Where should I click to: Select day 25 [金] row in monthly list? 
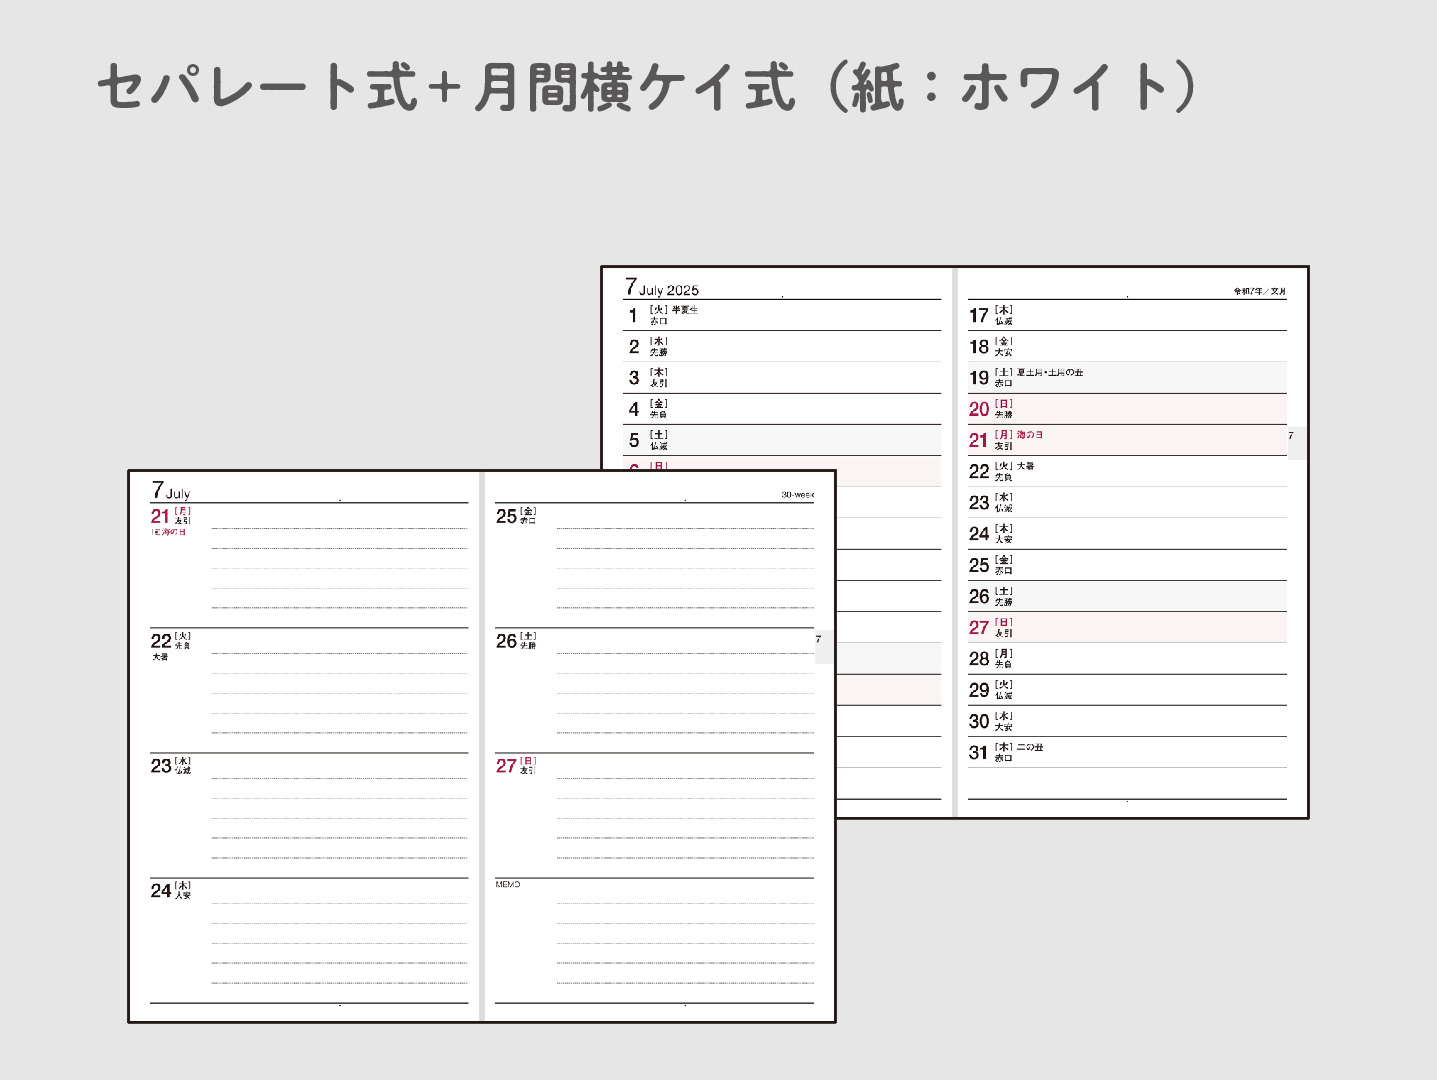coord(1127,564)
